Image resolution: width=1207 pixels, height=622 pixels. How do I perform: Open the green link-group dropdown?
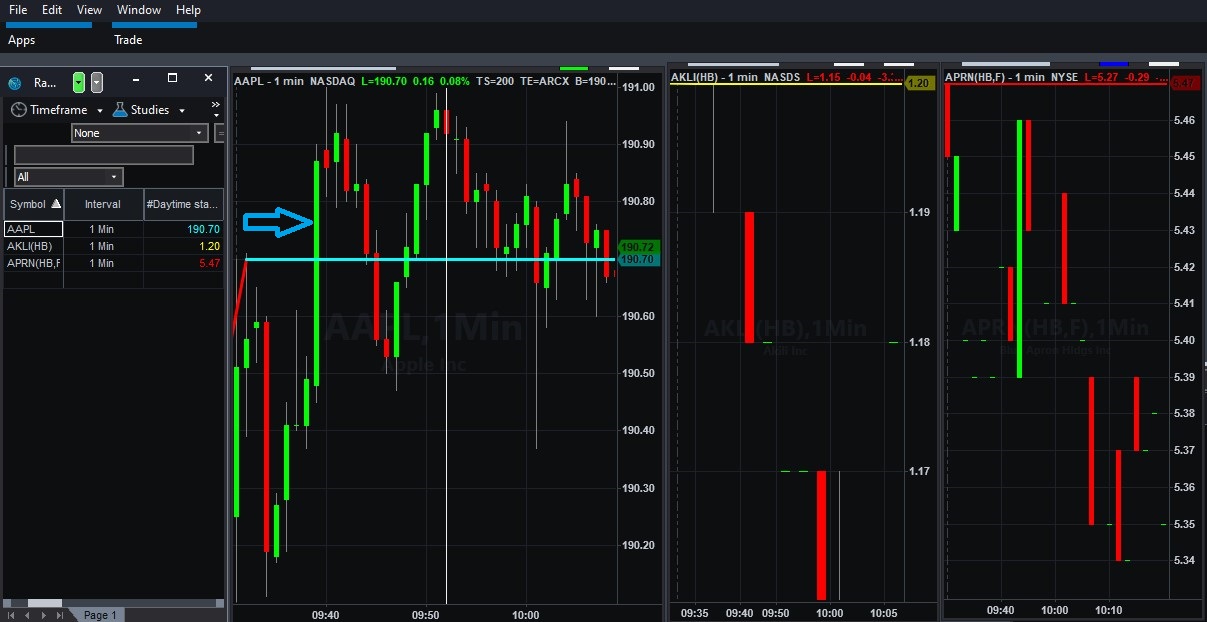point(79,83)
